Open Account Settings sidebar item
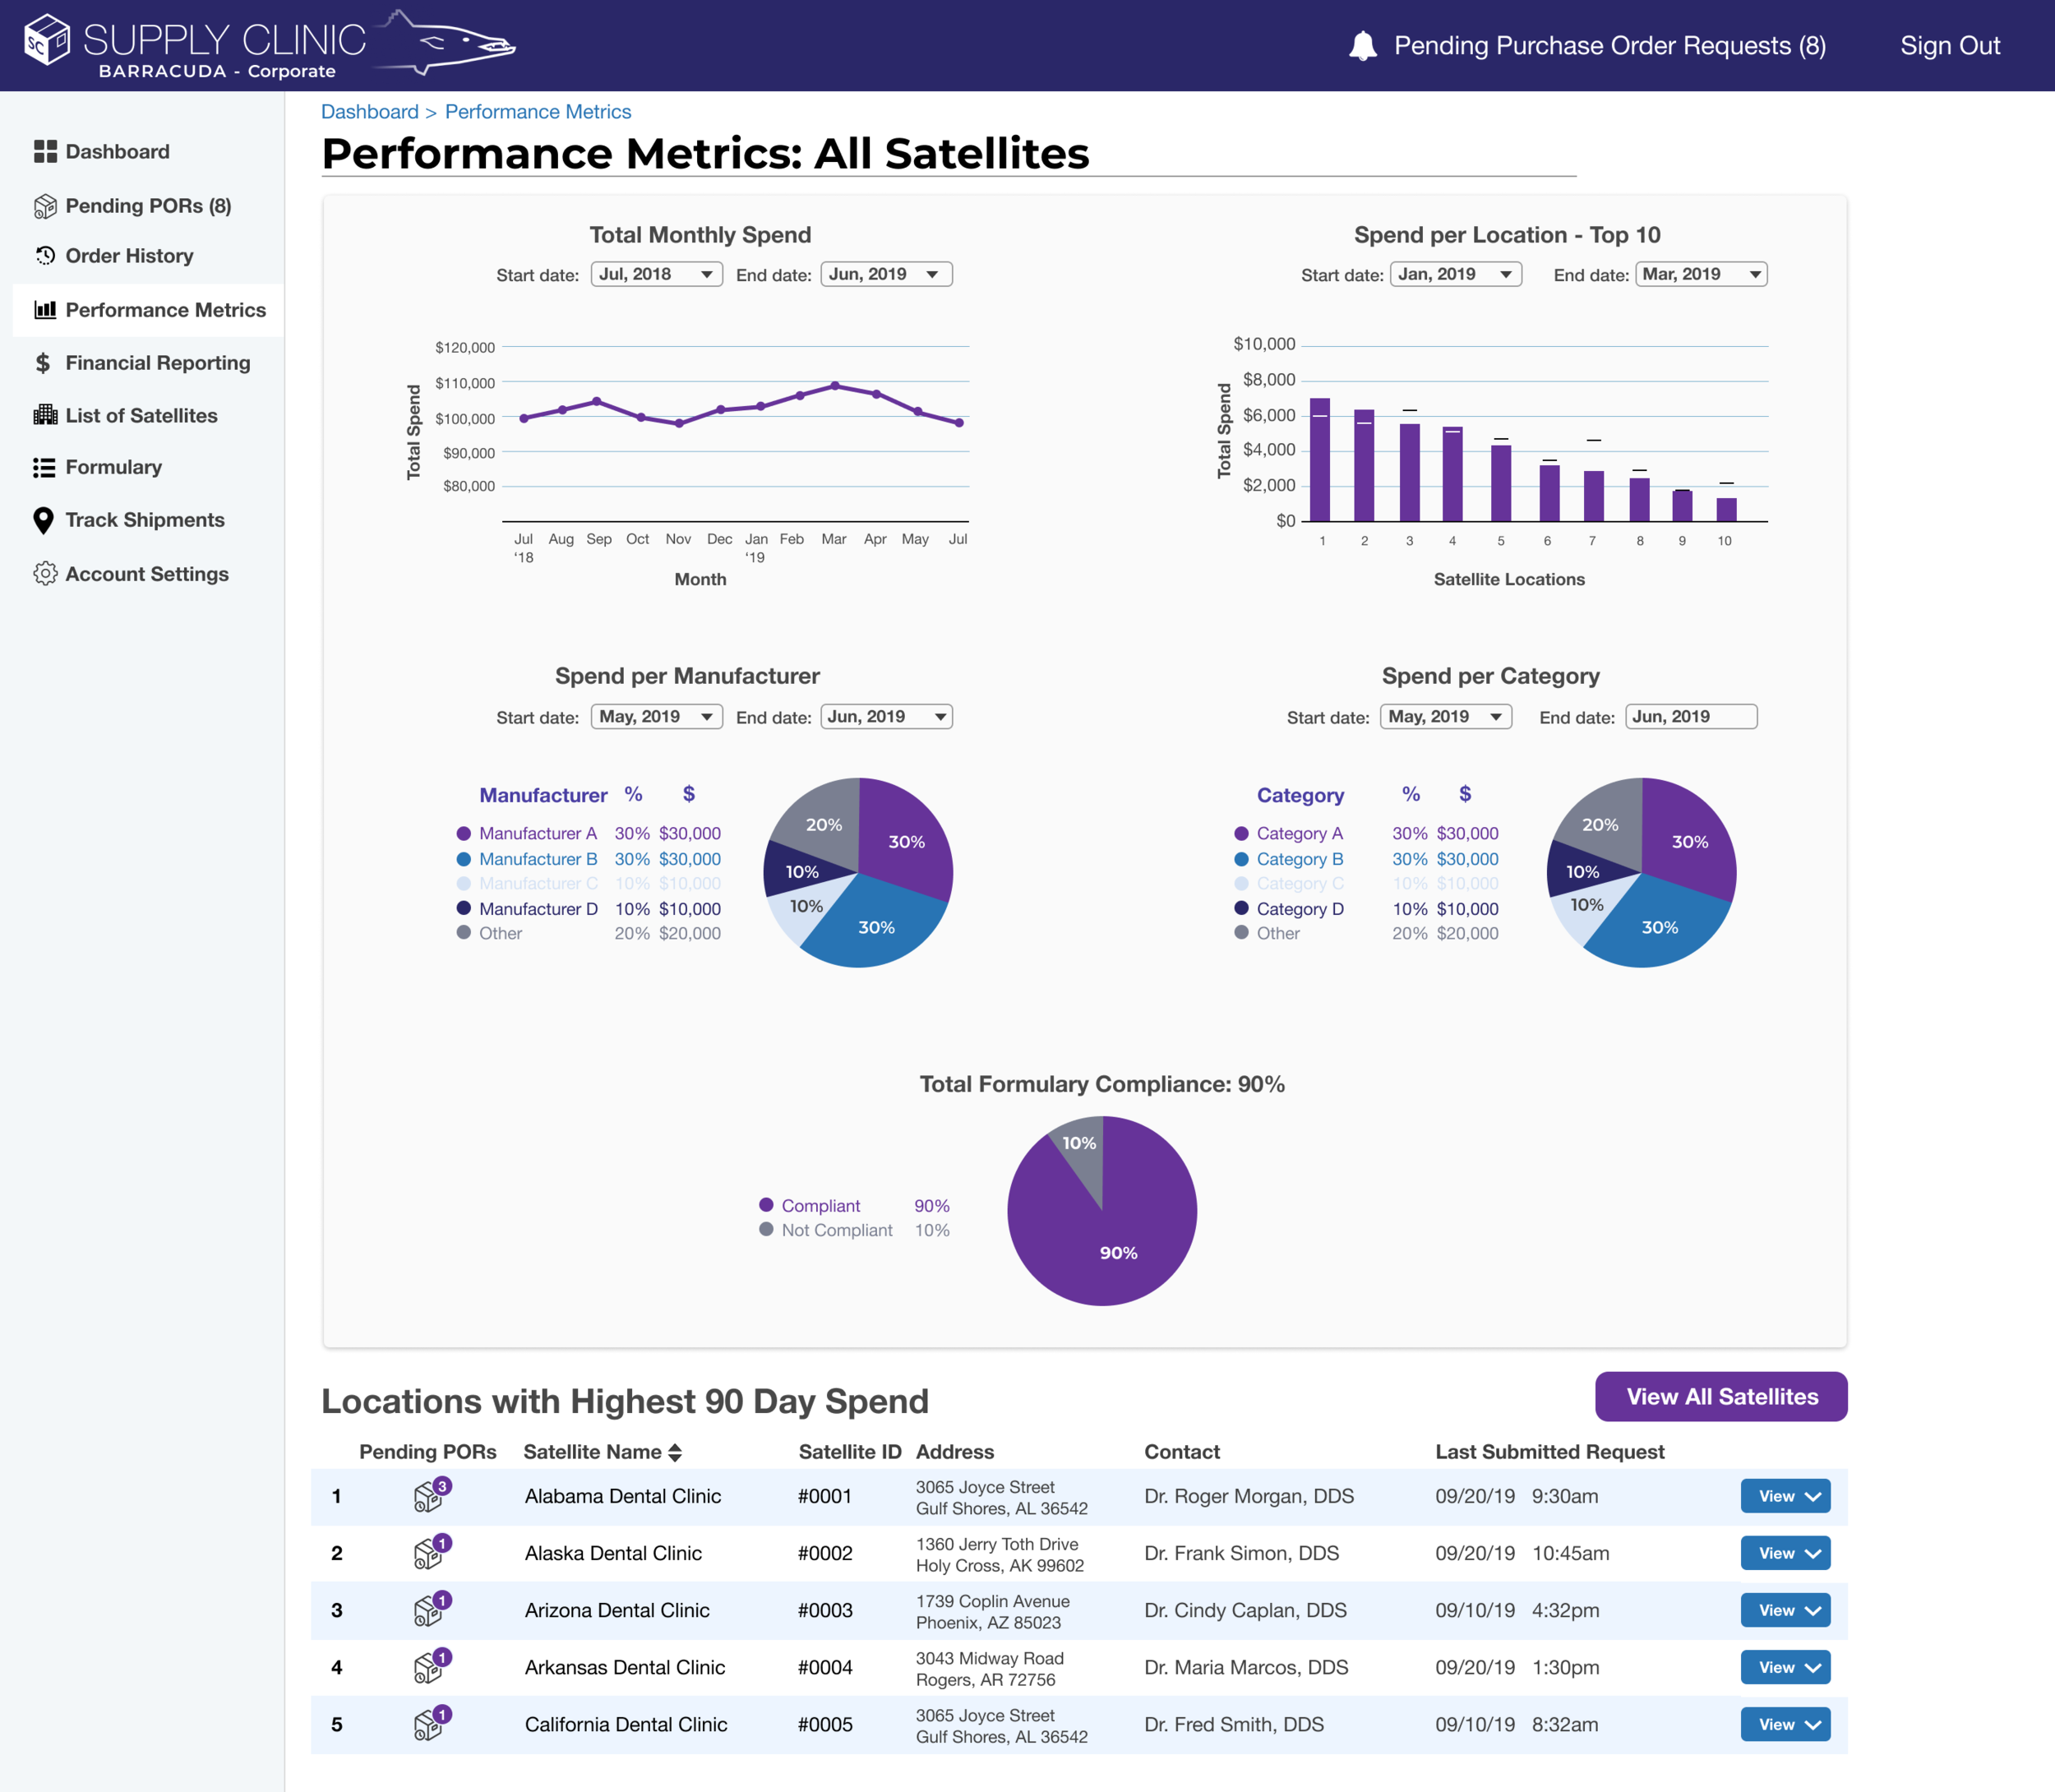Screen dimensions: 2055x1792 (x=131, y=574)
